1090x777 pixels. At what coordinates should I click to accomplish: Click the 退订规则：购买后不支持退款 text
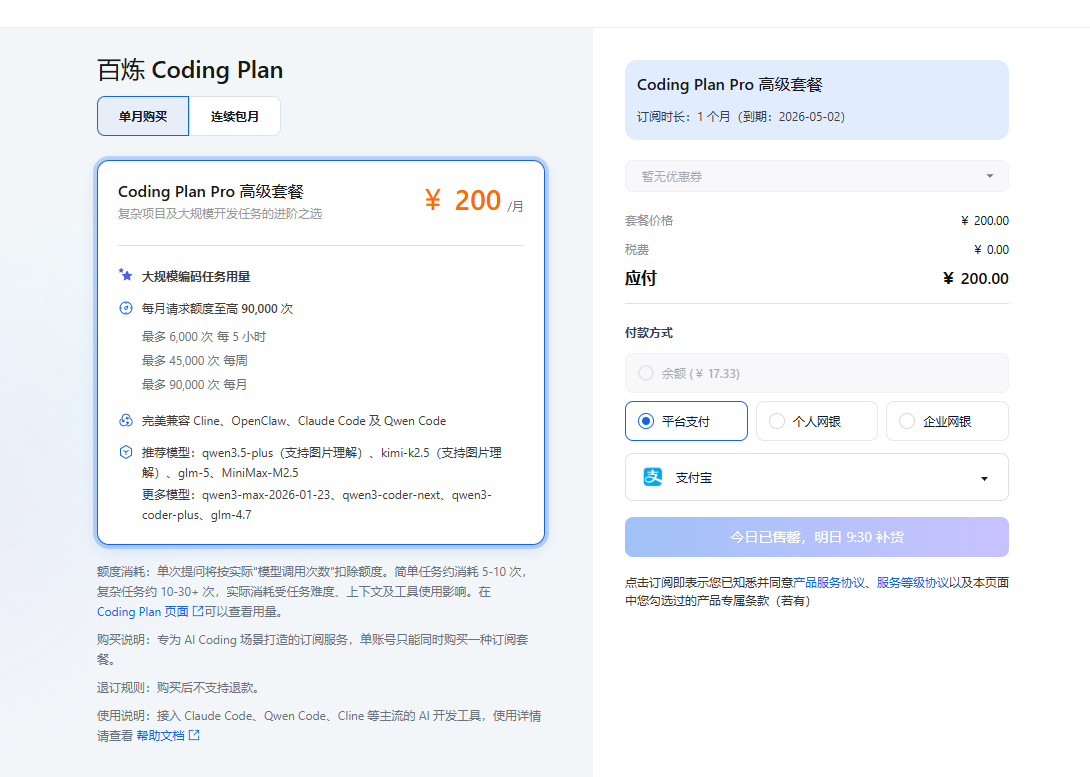coord(179,687)
